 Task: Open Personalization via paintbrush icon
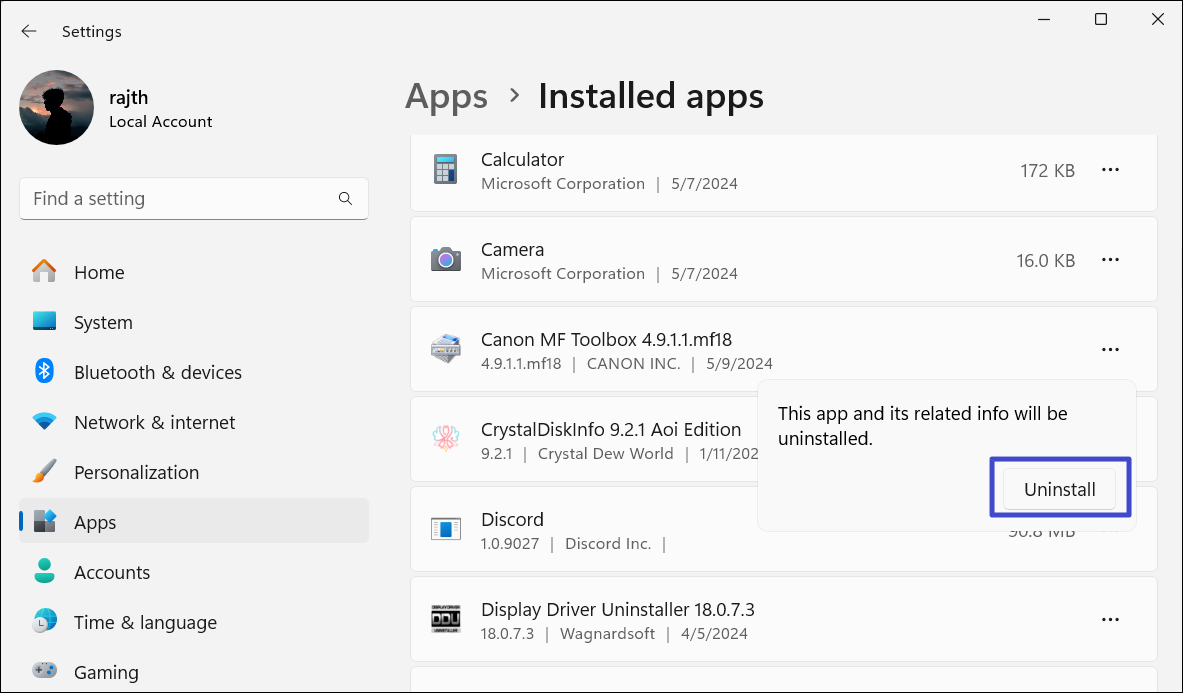coord(44,472)
